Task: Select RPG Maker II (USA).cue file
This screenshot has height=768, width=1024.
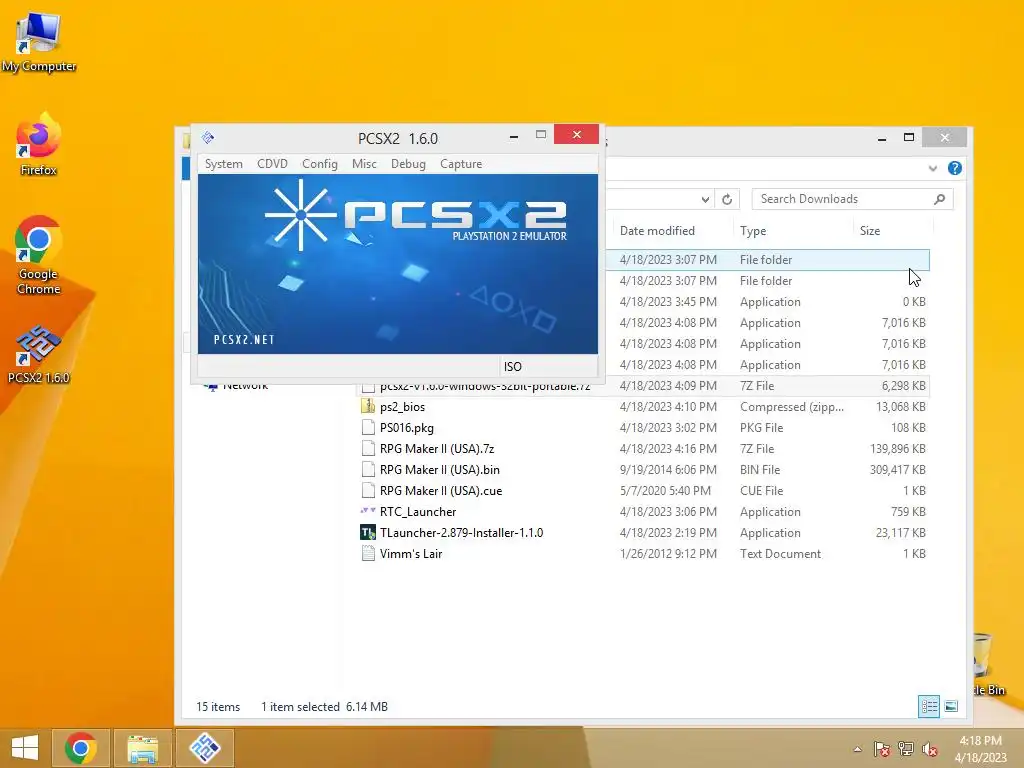Action: click(441, 490)
